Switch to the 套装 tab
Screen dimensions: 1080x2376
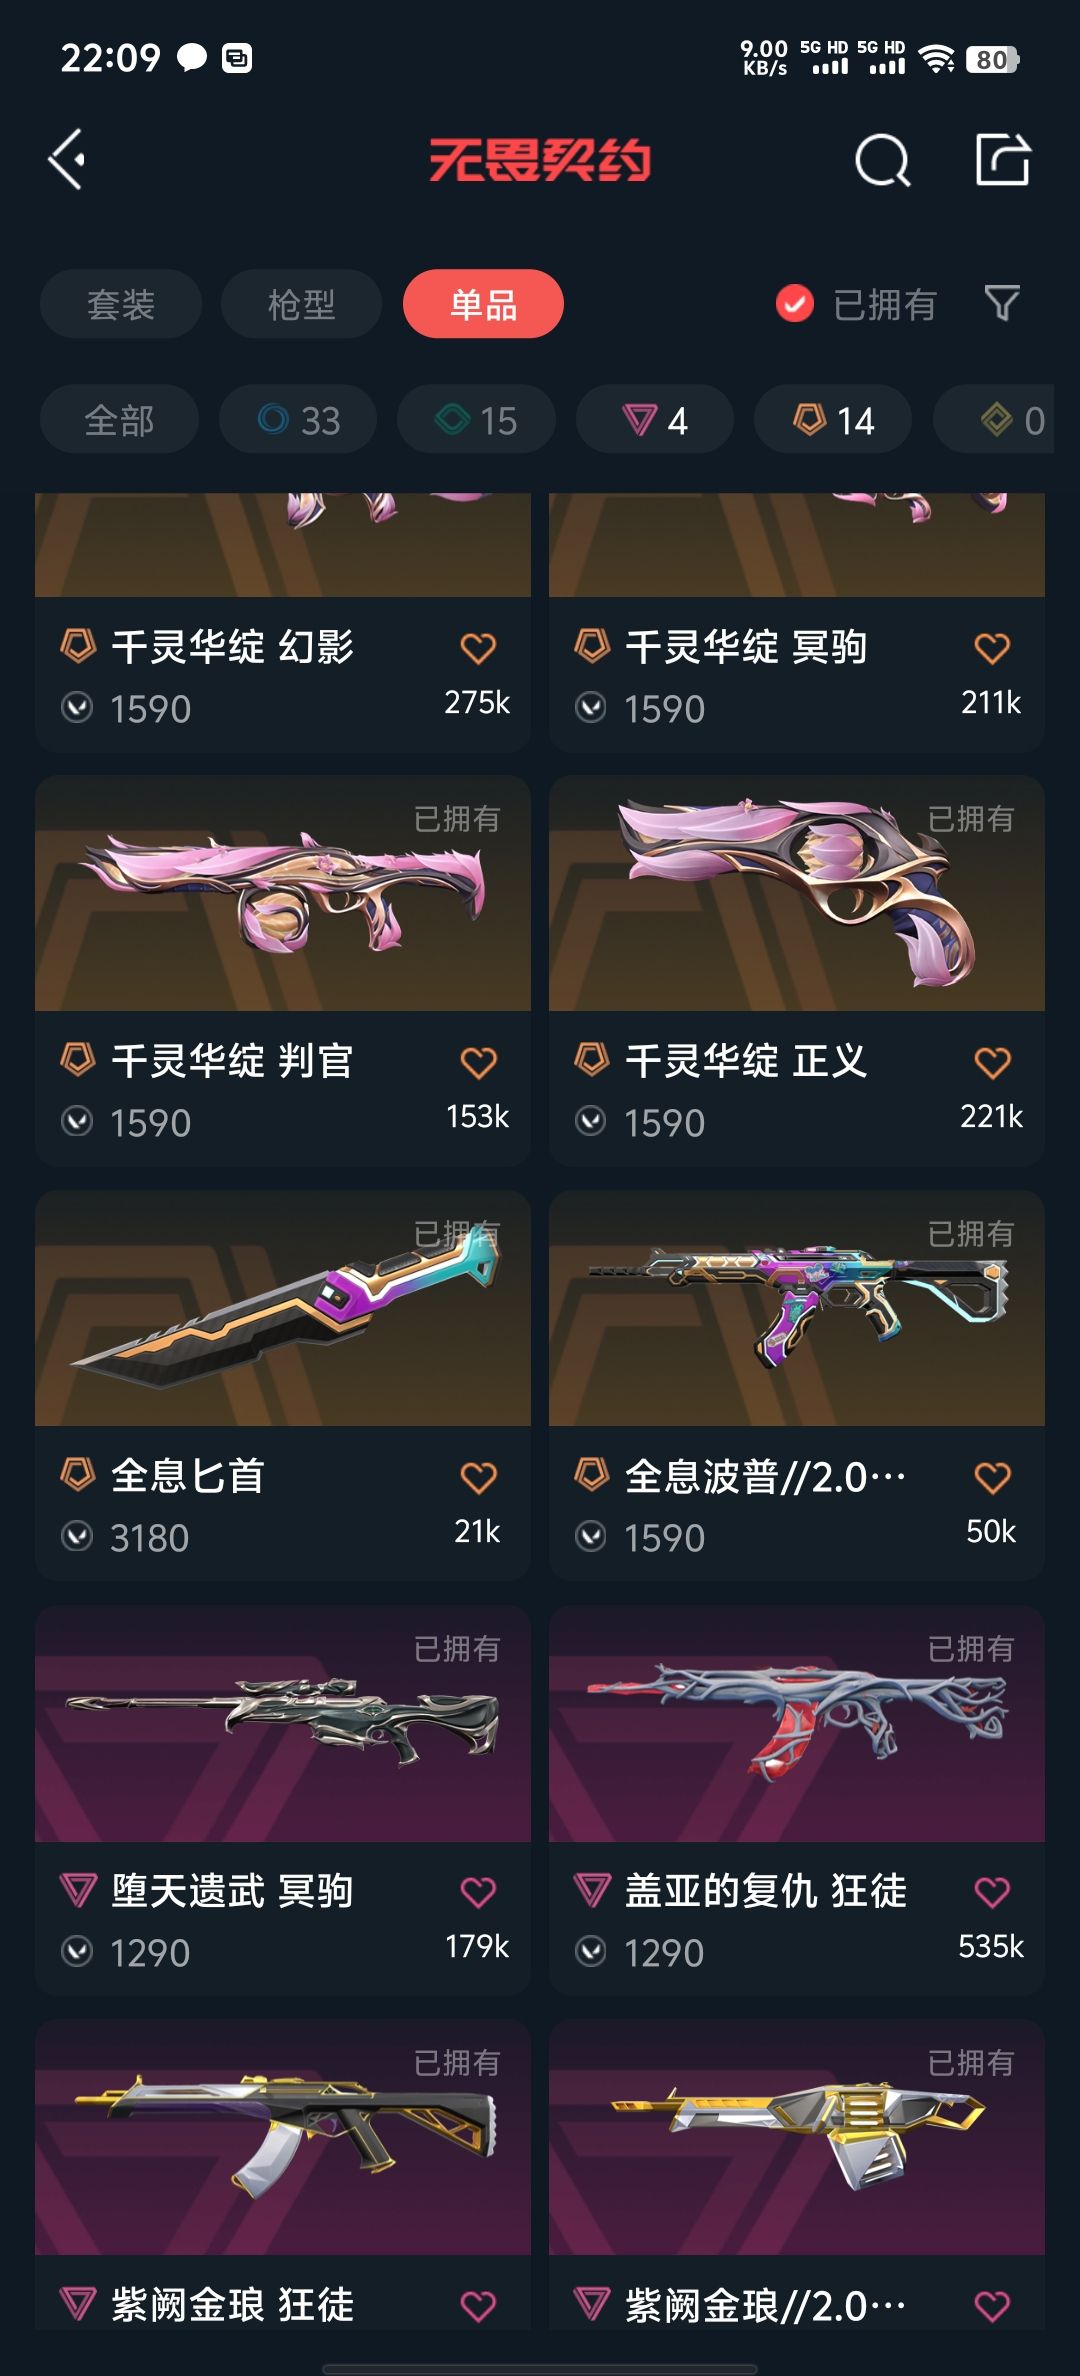121,304
